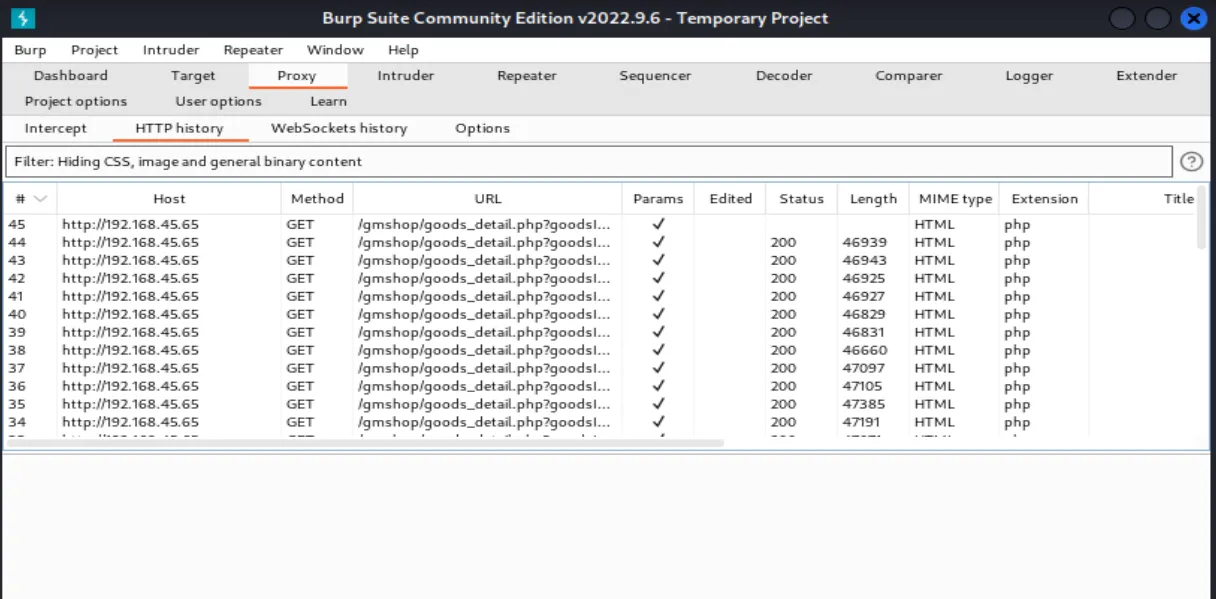1216x599 pixels.
Task: Switch to the Decoder tab
Action: pos(784,75)
